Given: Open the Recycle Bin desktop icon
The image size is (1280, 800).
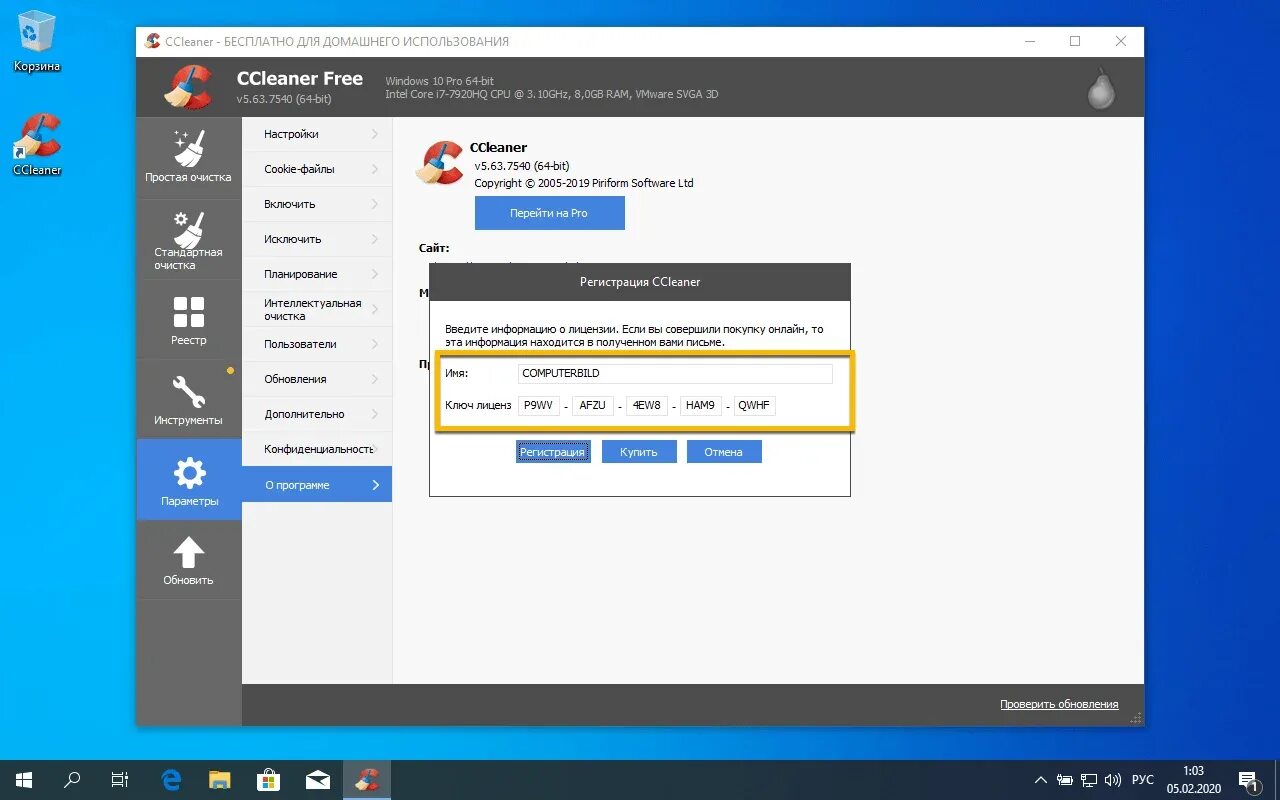Looking at the screenshot, I should (x=37, y=41).
